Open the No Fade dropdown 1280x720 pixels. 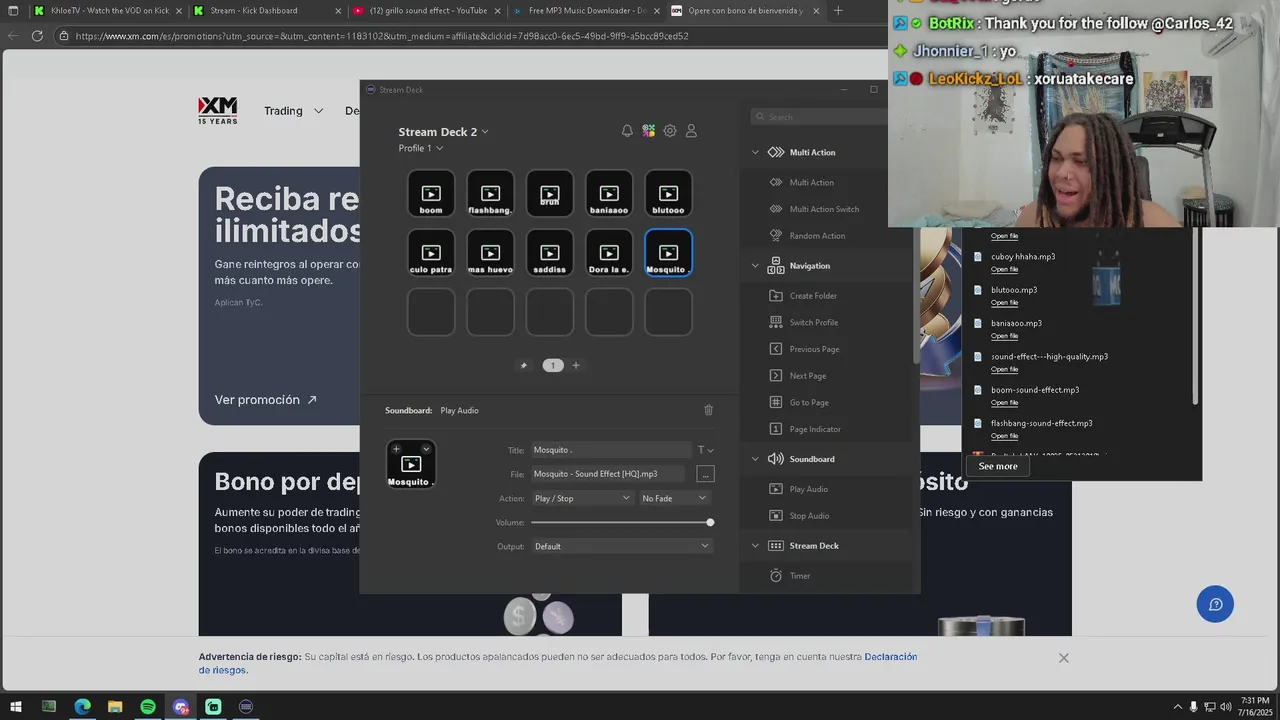tap(674, 498)
